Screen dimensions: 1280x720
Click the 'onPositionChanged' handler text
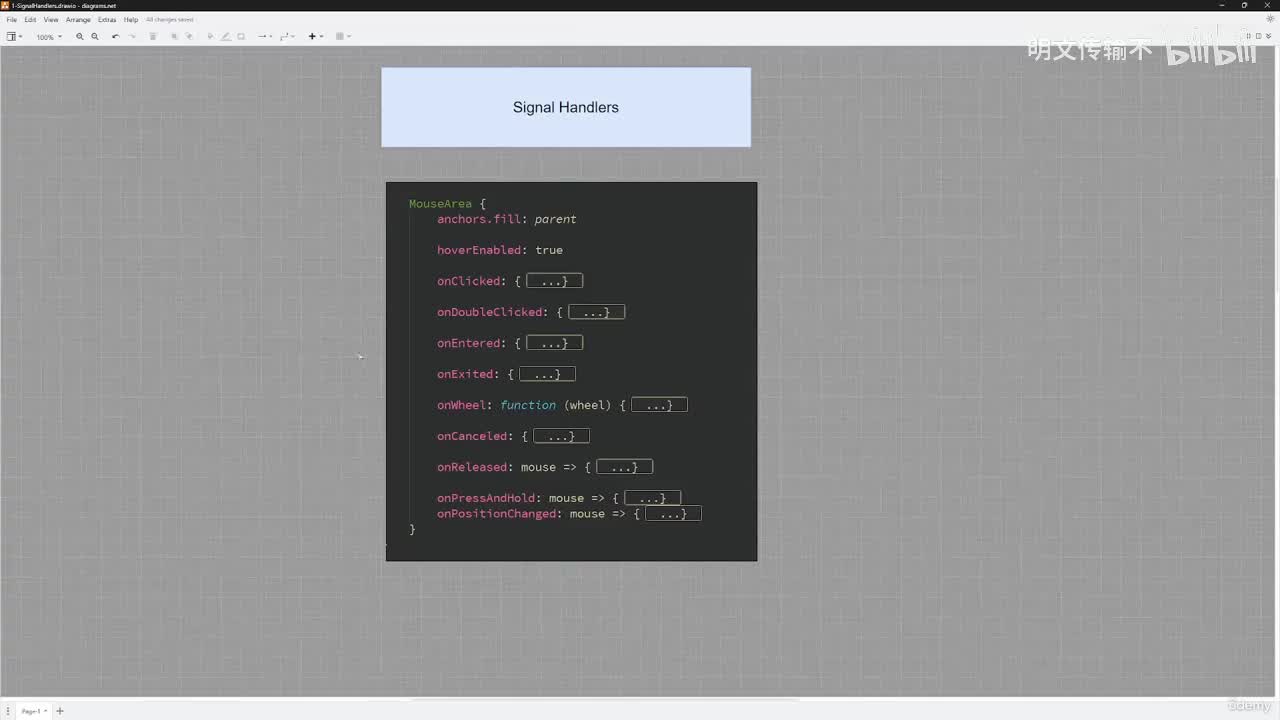[x=496, y=514]
